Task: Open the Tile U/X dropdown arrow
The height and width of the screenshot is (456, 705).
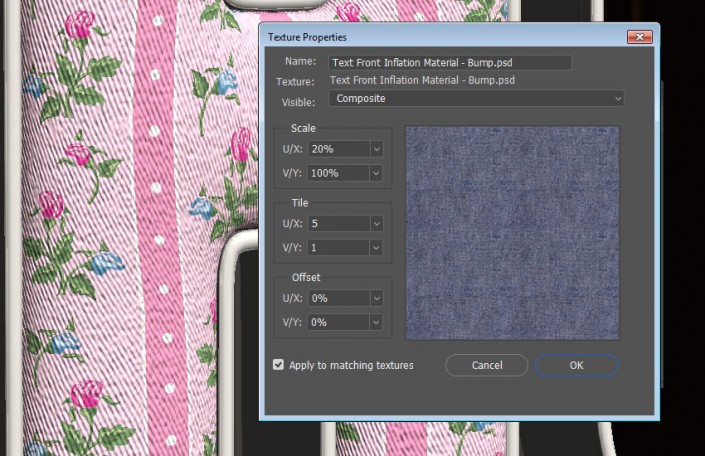Action: 376,223
